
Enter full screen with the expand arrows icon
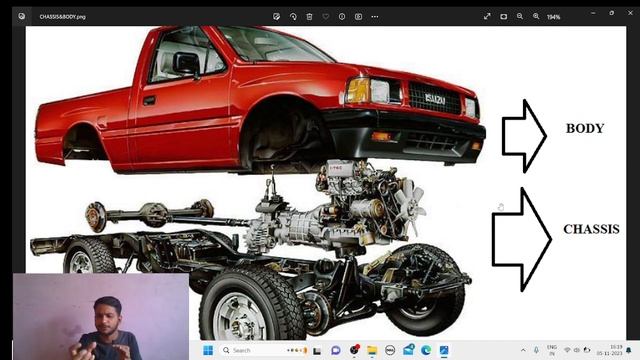(x=487, y=17)
